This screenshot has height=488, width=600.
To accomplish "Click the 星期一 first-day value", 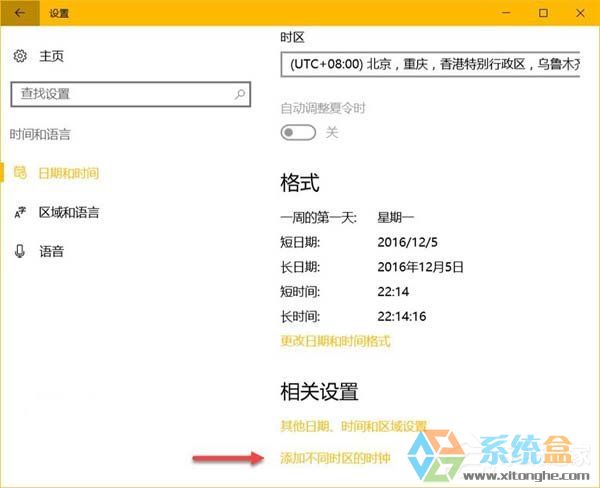I will coord(396,217).
